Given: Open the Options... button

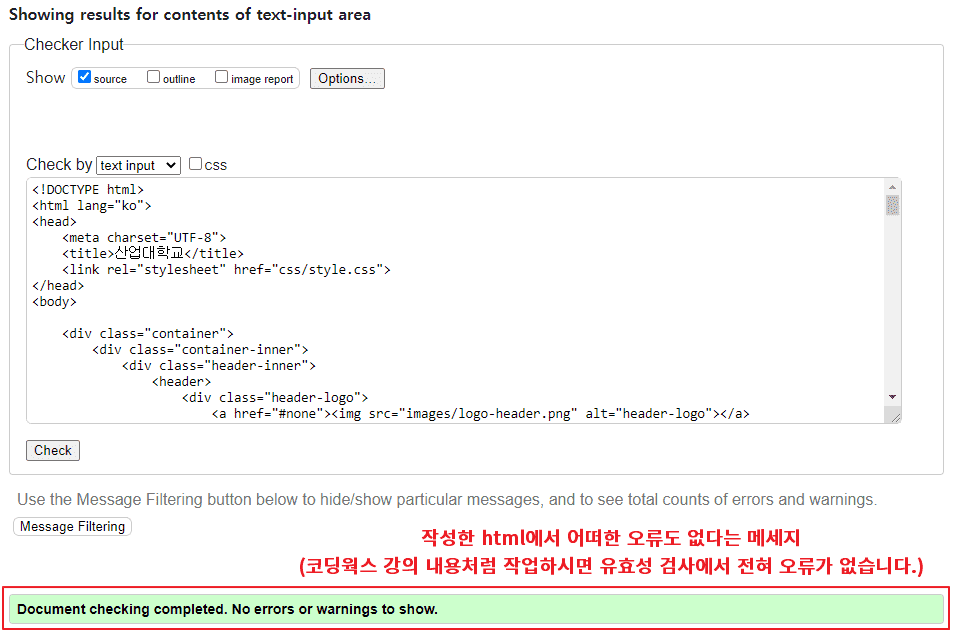Looking at the screenshot, I should tap(347, 78).
